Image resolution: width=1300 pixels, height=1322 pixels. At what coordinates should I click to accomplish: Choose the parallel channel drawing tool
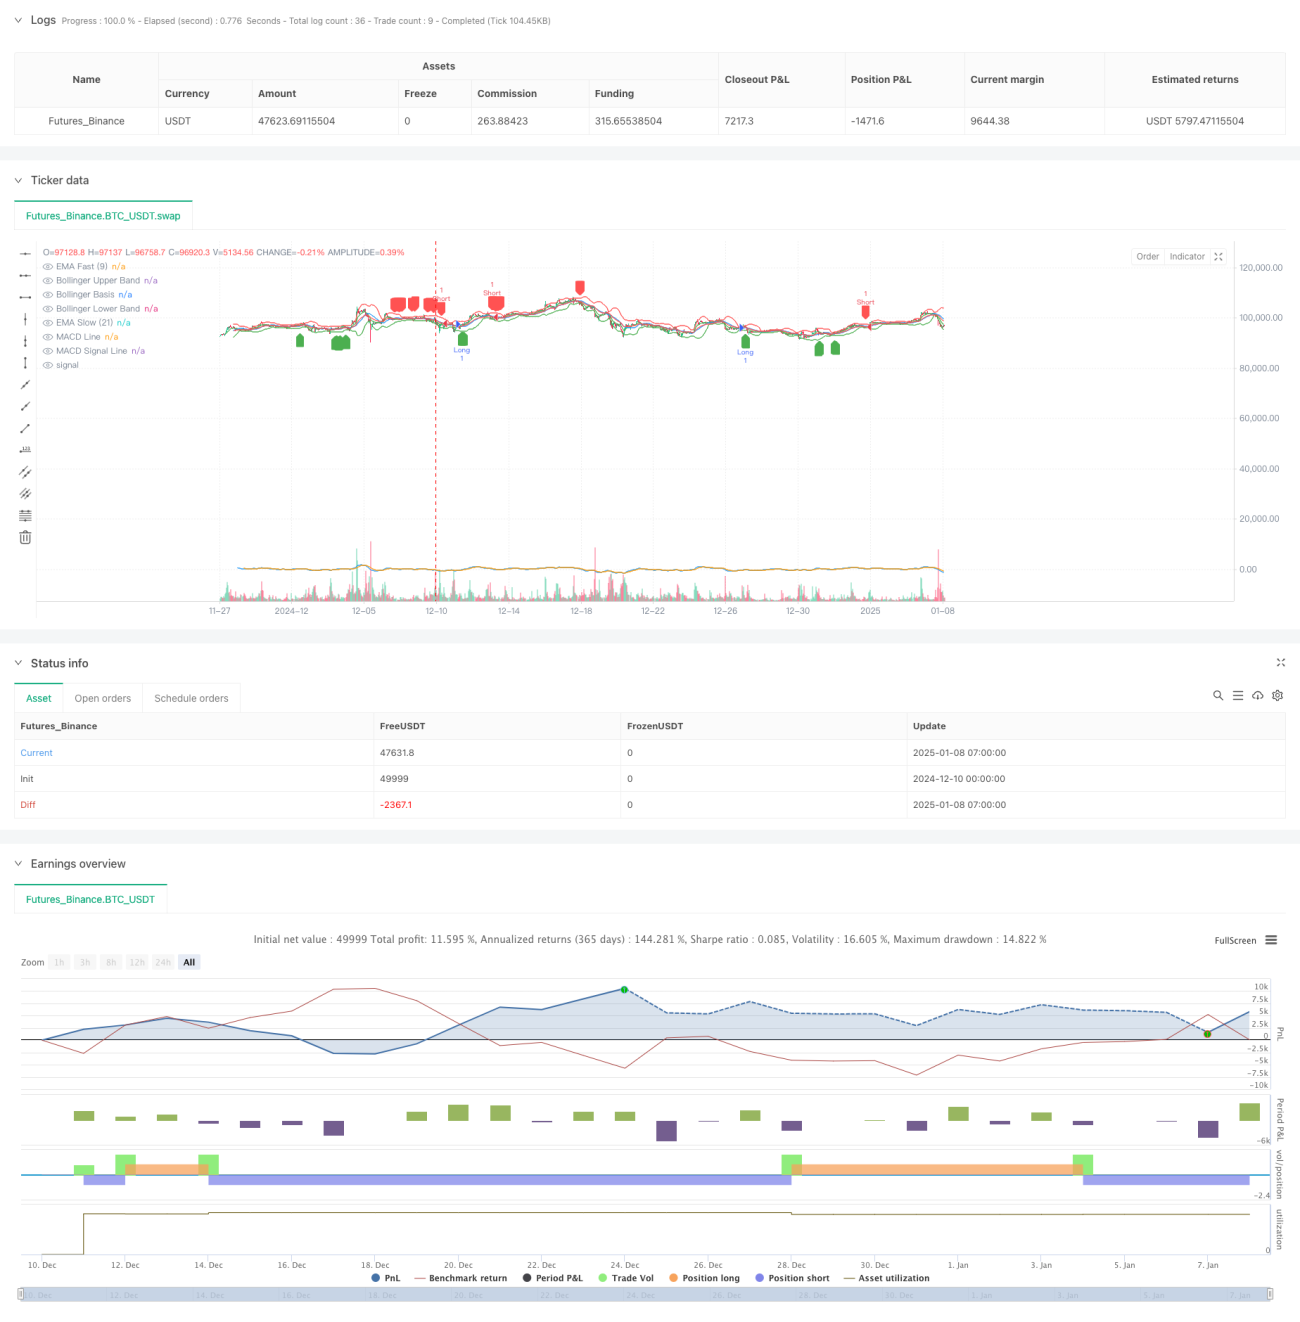pos(25,471)
